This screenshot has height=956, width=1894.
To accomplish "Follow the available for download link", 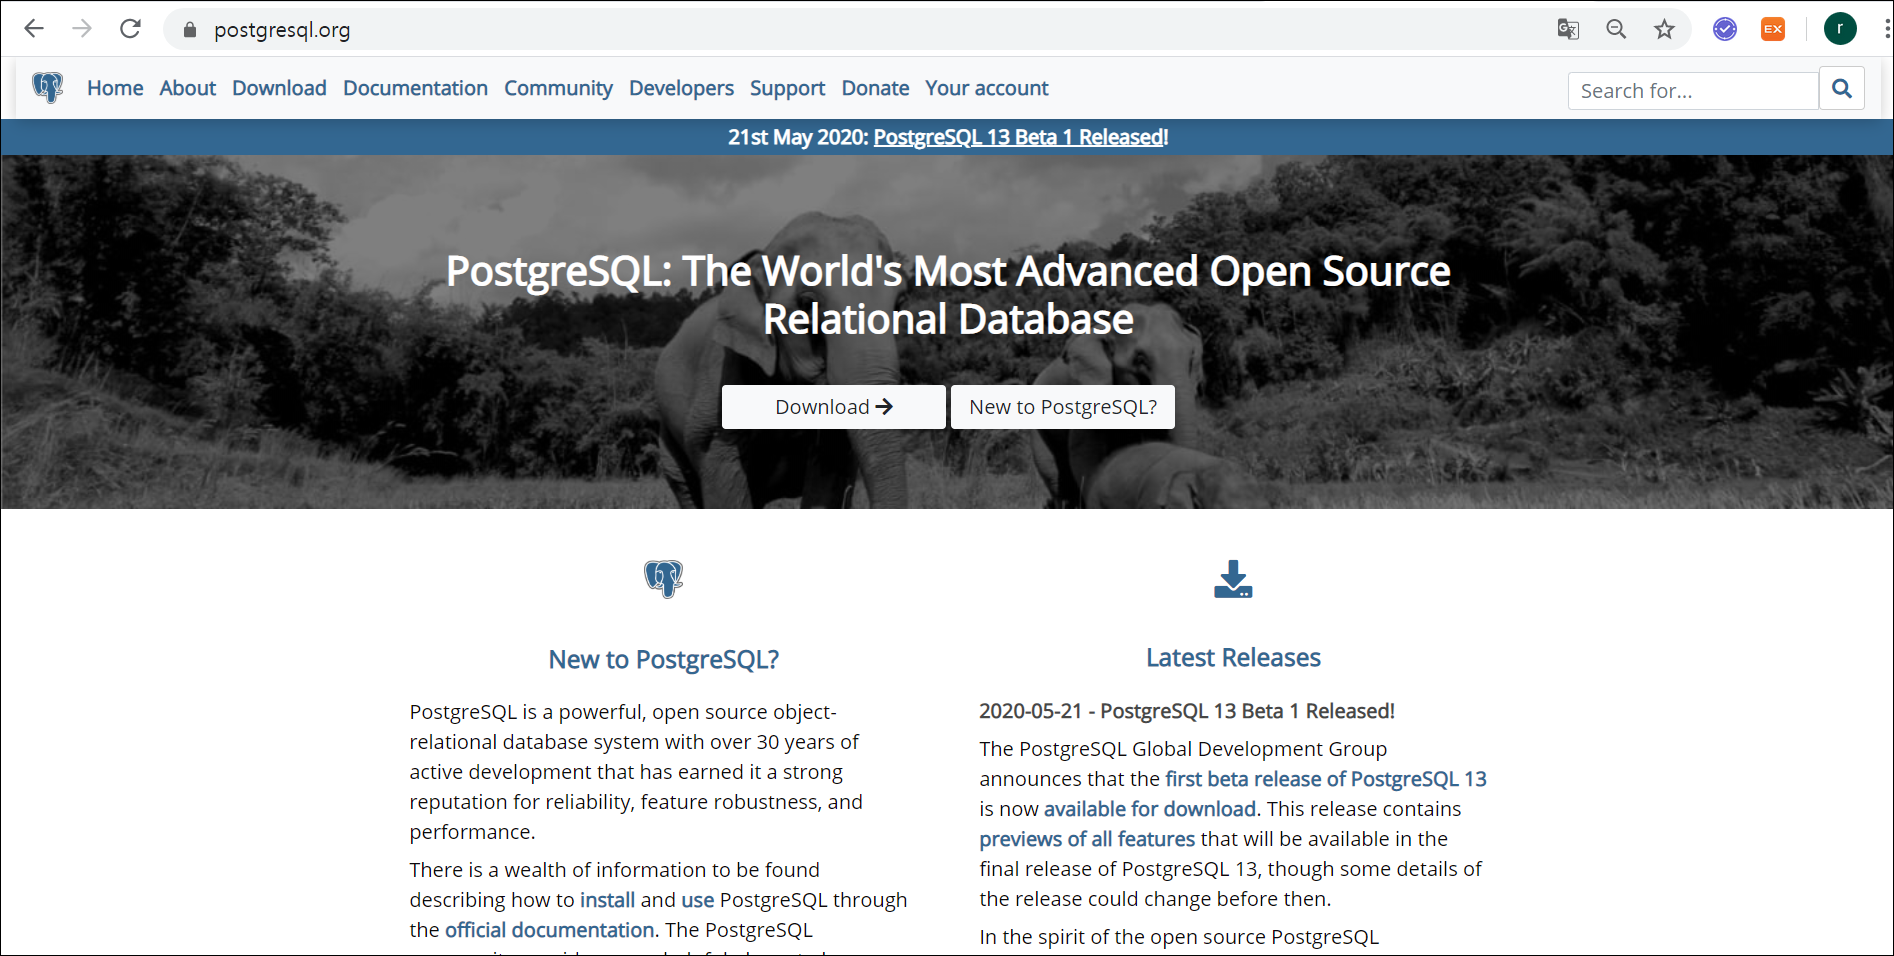I will [1150, 809].
